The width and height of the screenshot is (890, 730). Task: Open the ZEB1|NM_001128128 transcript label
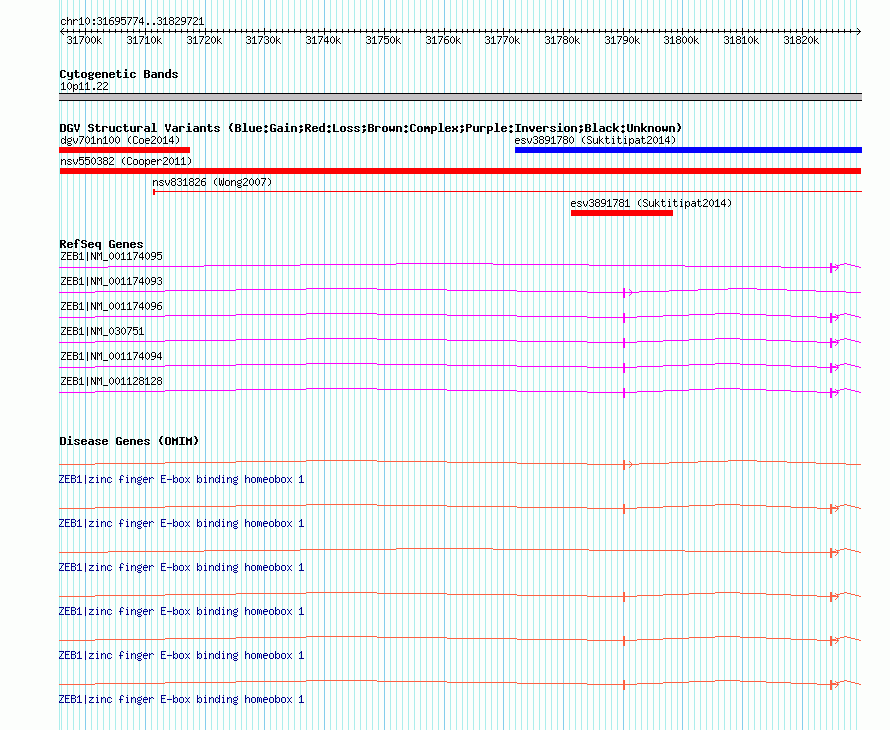tap(111, 381)
